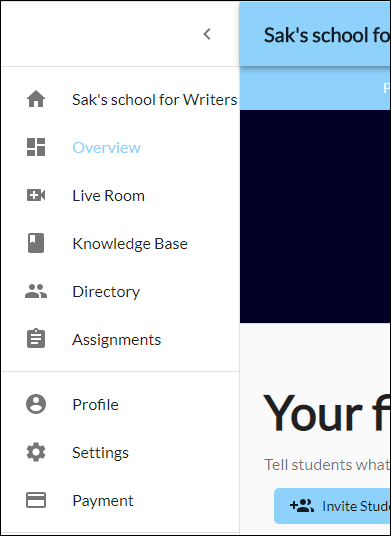Click the Directory people icon
The height and width of the screenshot is (536, 391).
tap(36, 291)
